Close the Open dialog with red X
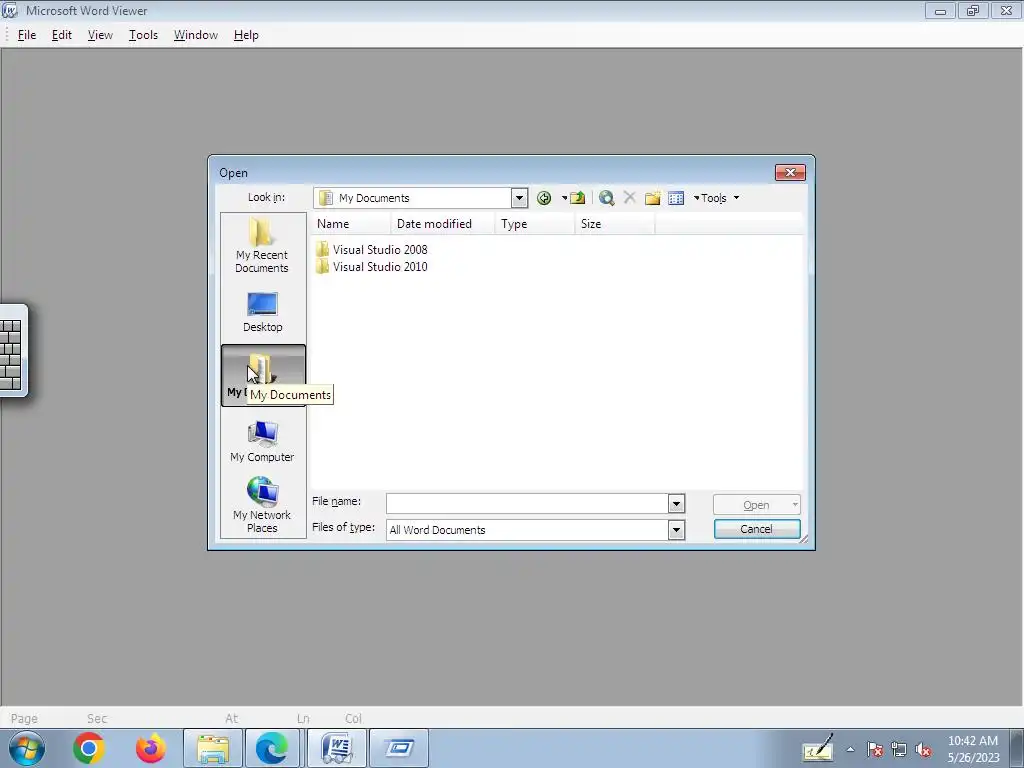The height and width of the screenshot is (768, 1024). click(790, 172)
